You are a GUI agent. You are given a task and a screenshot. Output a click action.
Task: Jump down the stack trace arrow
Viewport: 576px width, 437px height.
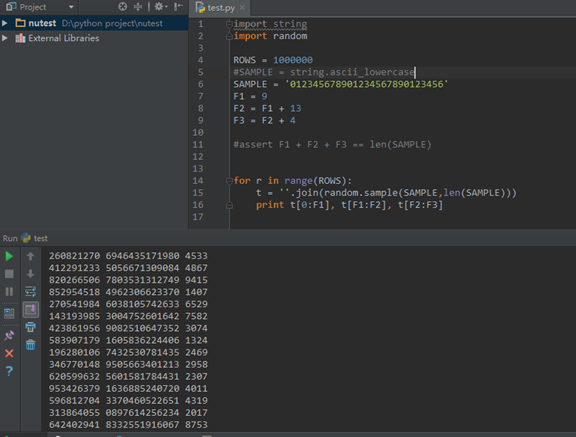[30, 274]
